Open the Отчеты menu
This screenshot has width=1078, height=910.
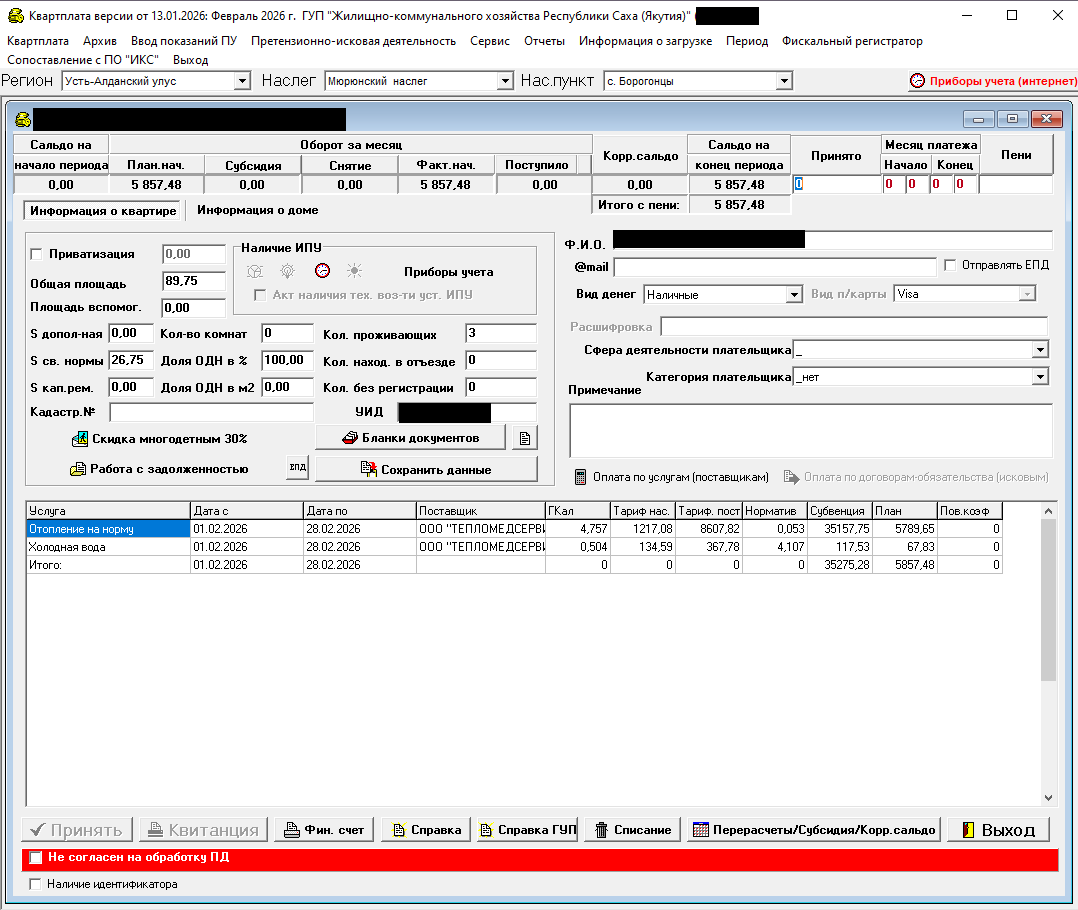544,41
